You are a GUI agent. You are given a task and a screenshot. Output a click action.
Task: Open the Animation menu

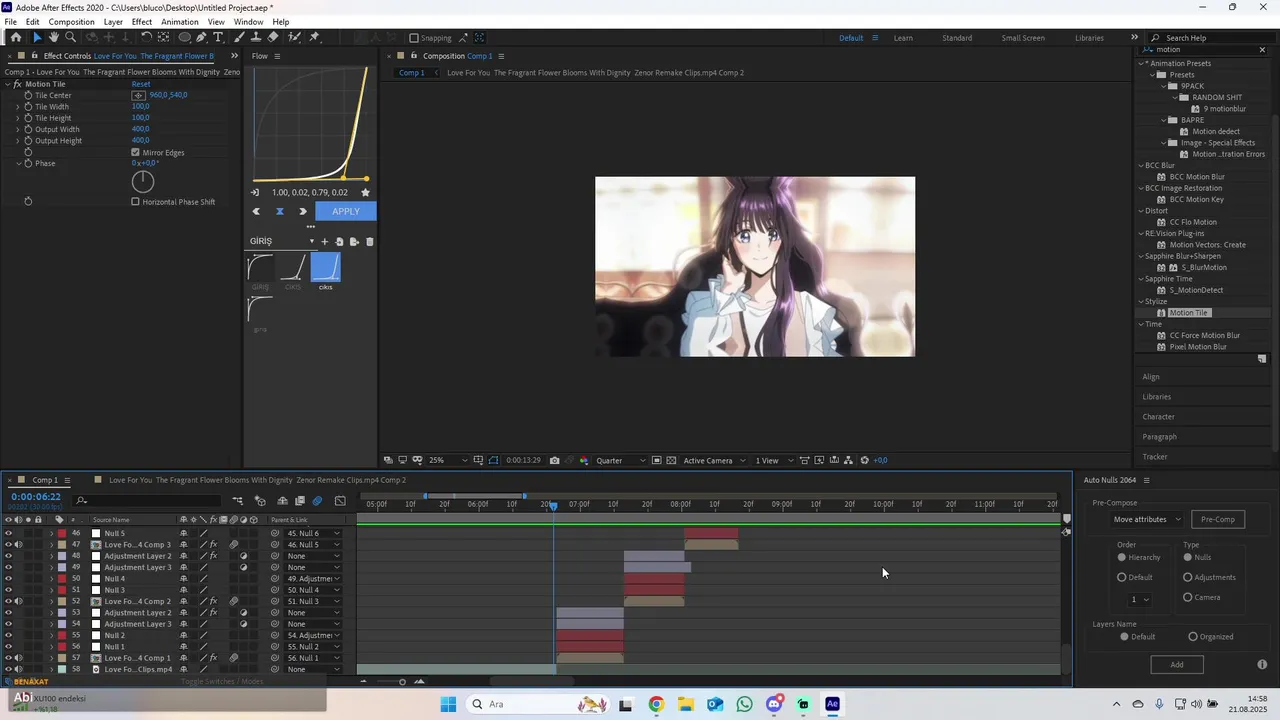click(x=180, y=21)
